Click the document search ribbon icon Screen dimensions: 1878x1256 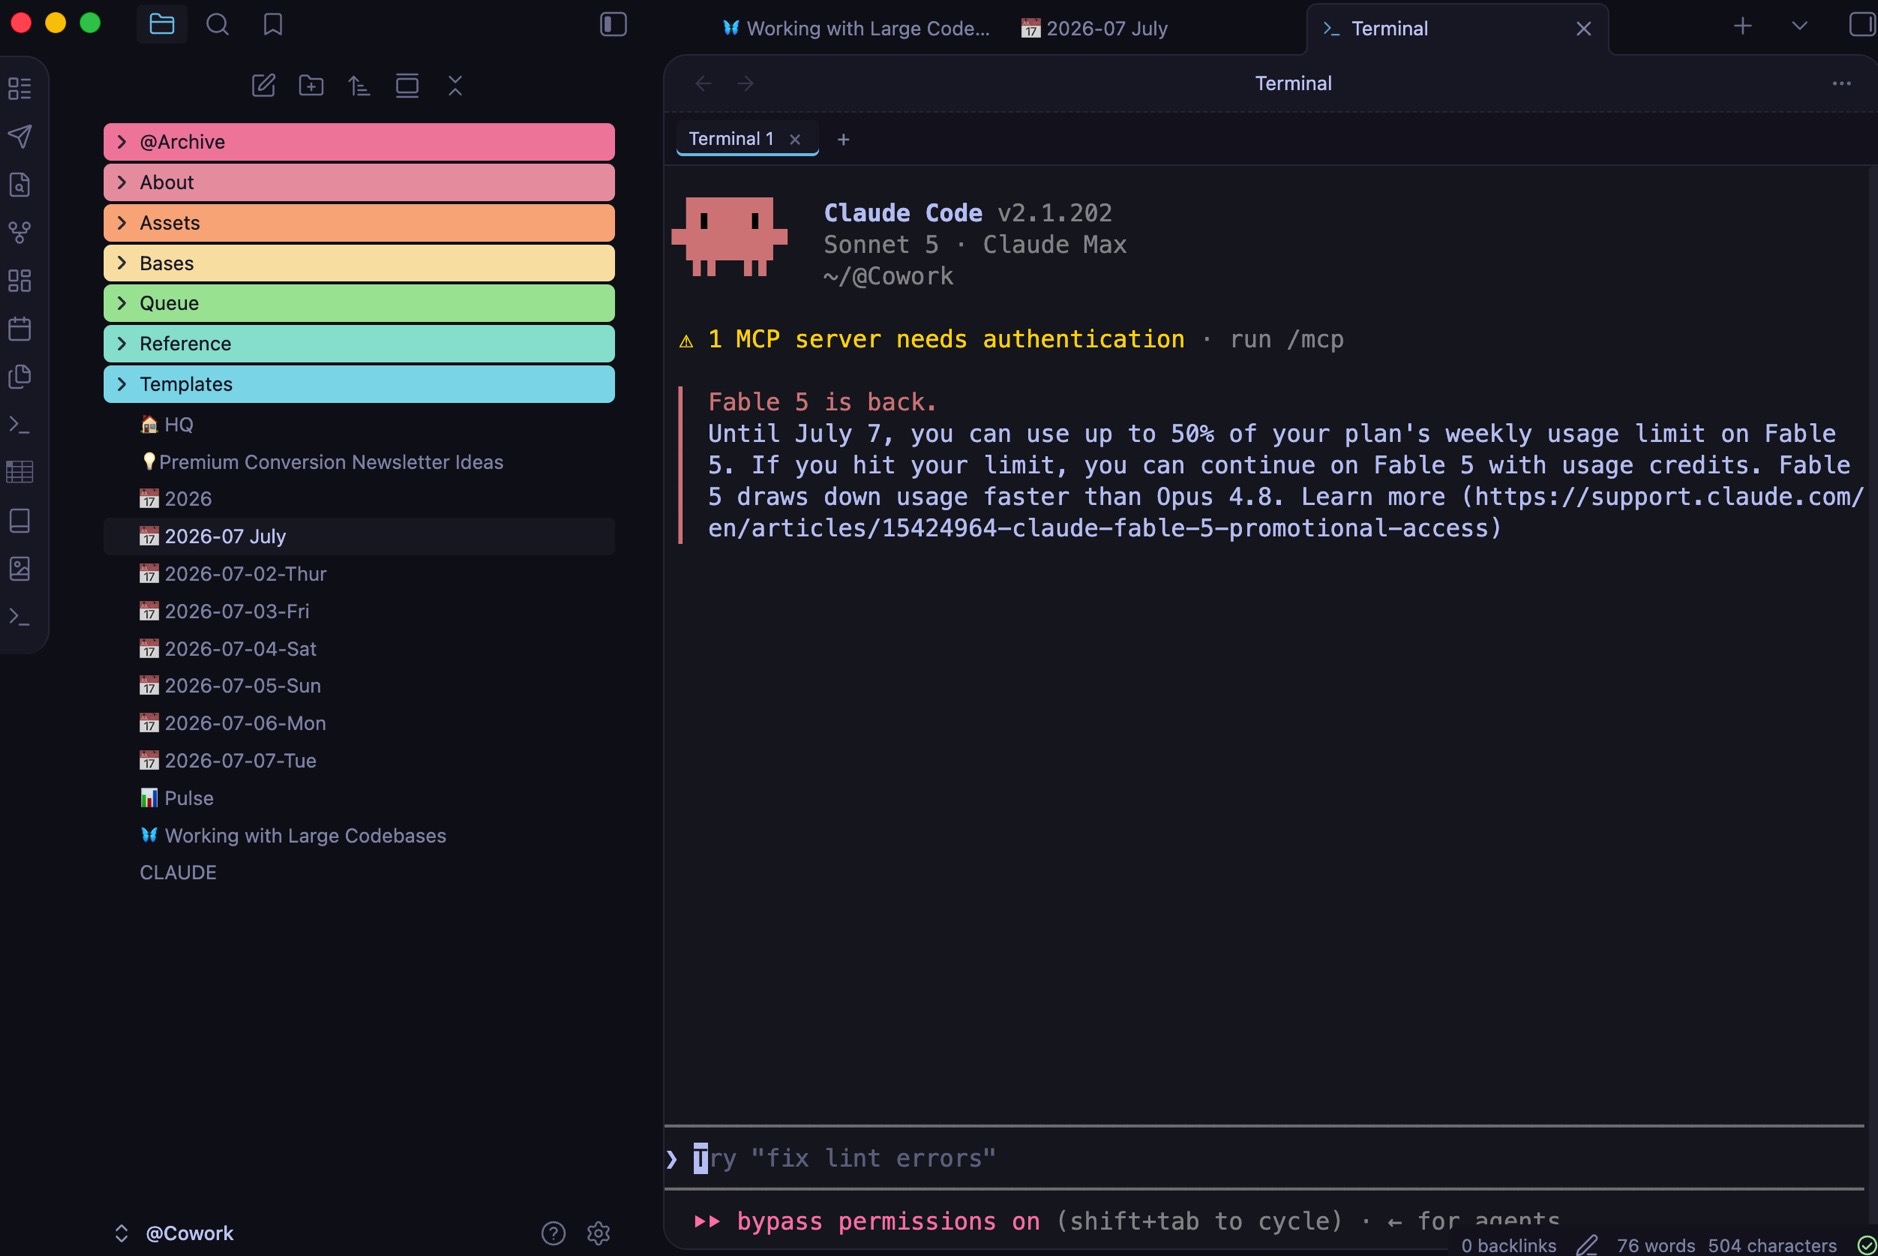pos(20,184)
